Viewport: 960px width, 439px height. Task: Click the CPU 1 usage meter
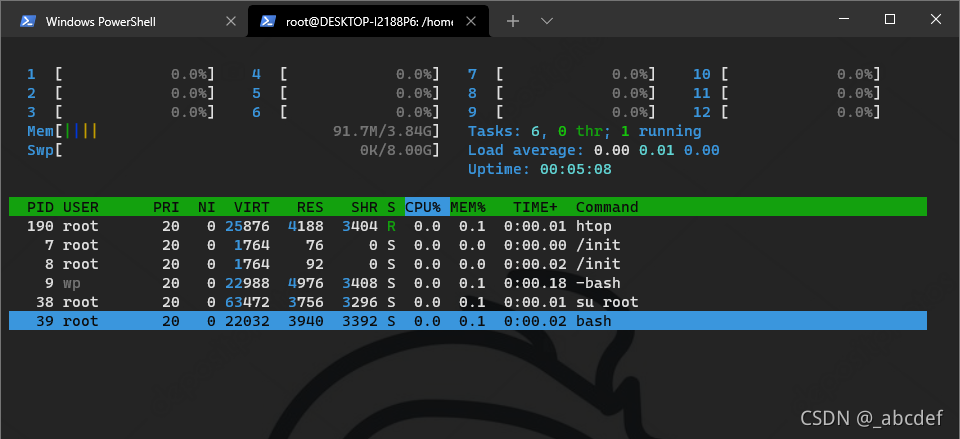click(121, 75)
